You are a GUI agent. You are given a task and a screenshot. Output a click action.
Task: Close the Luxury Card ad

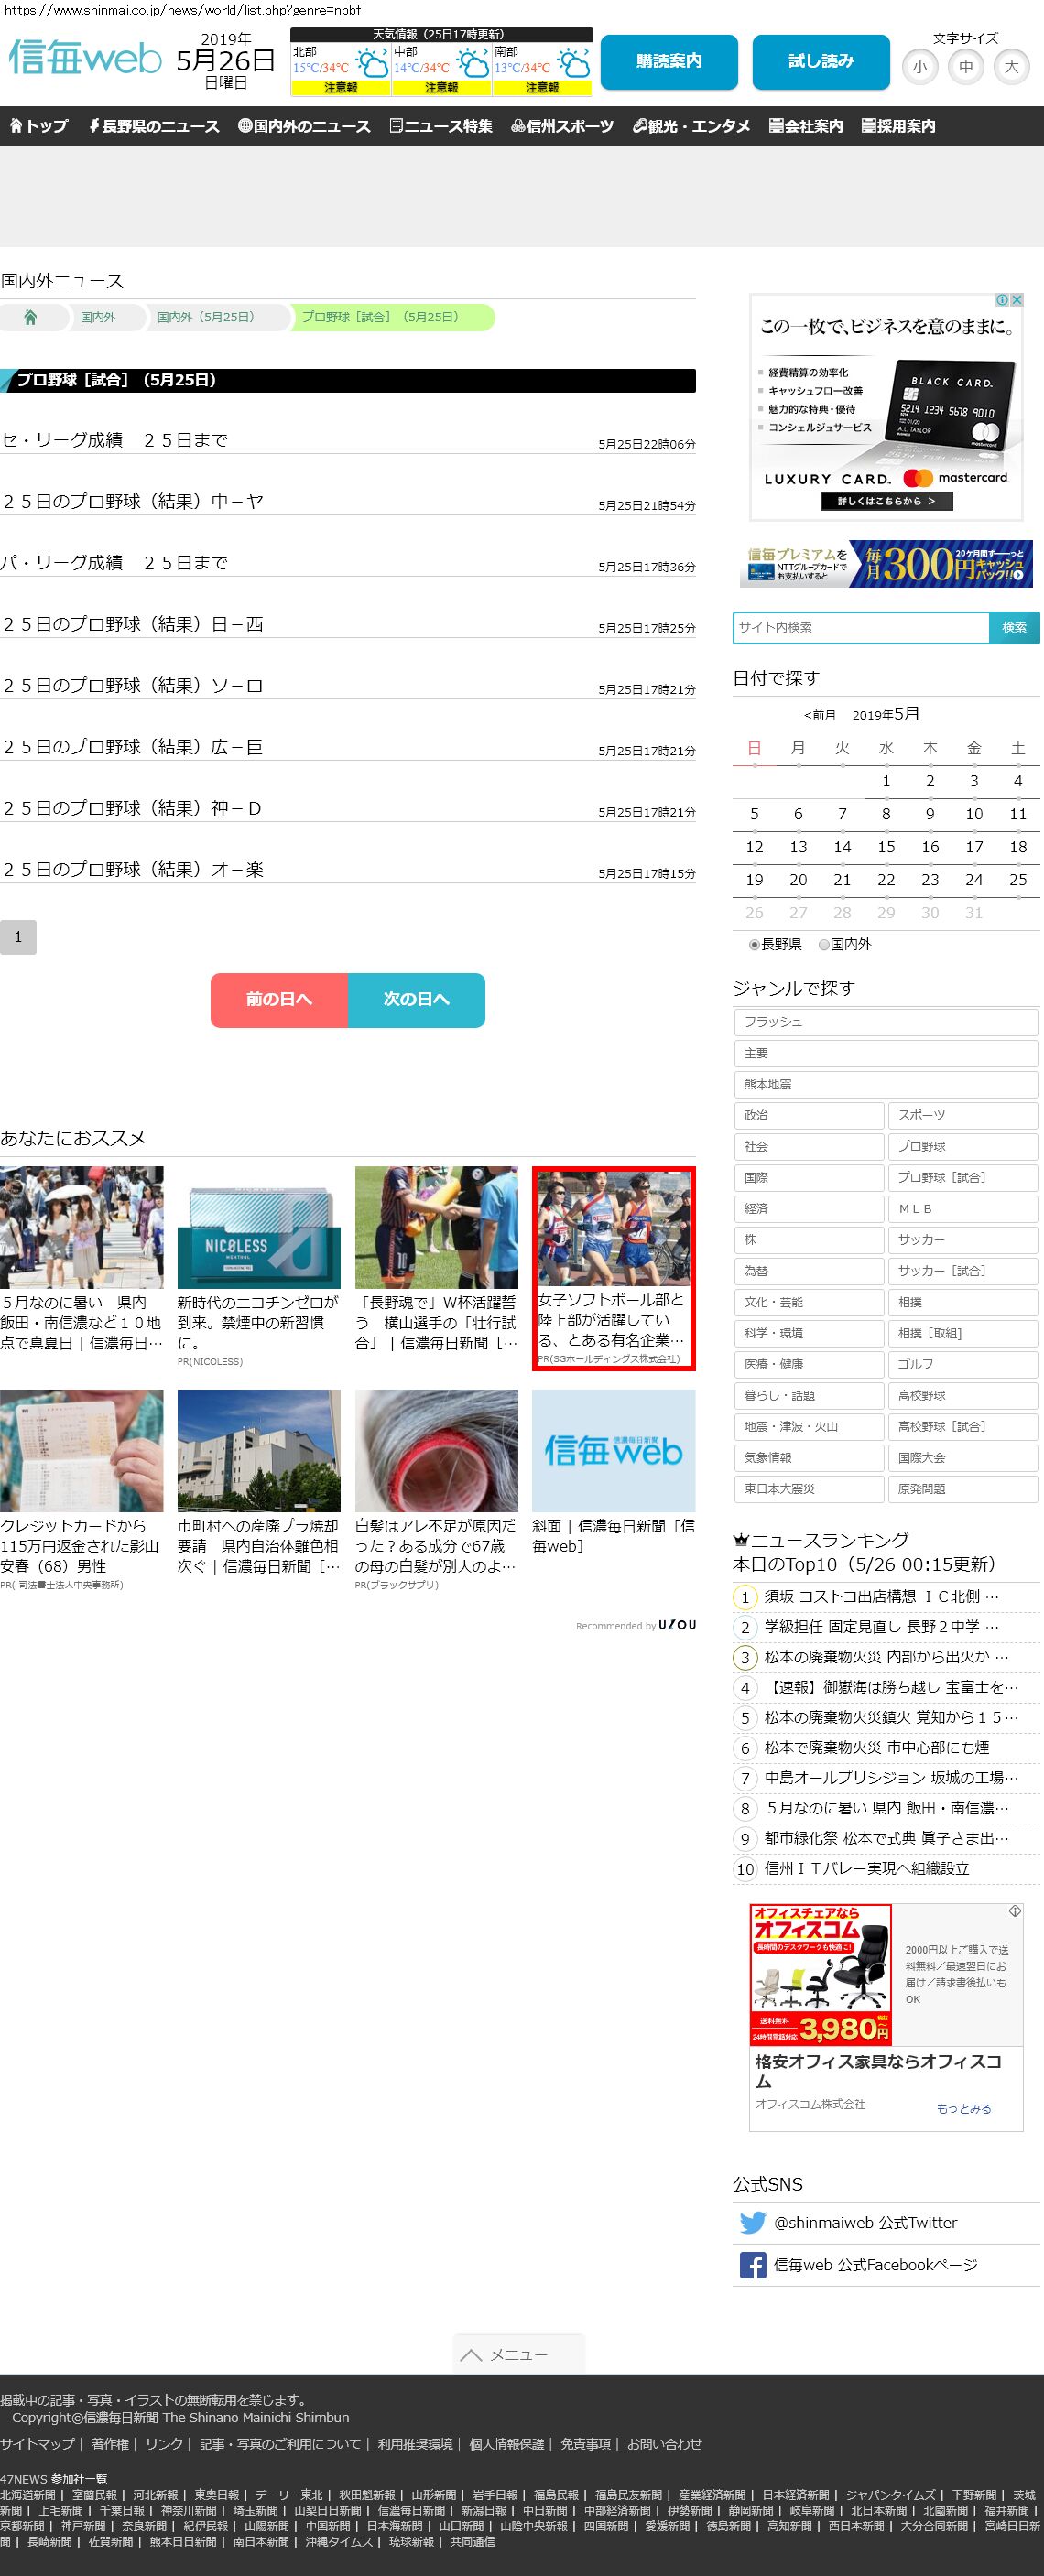point(1016,300)
